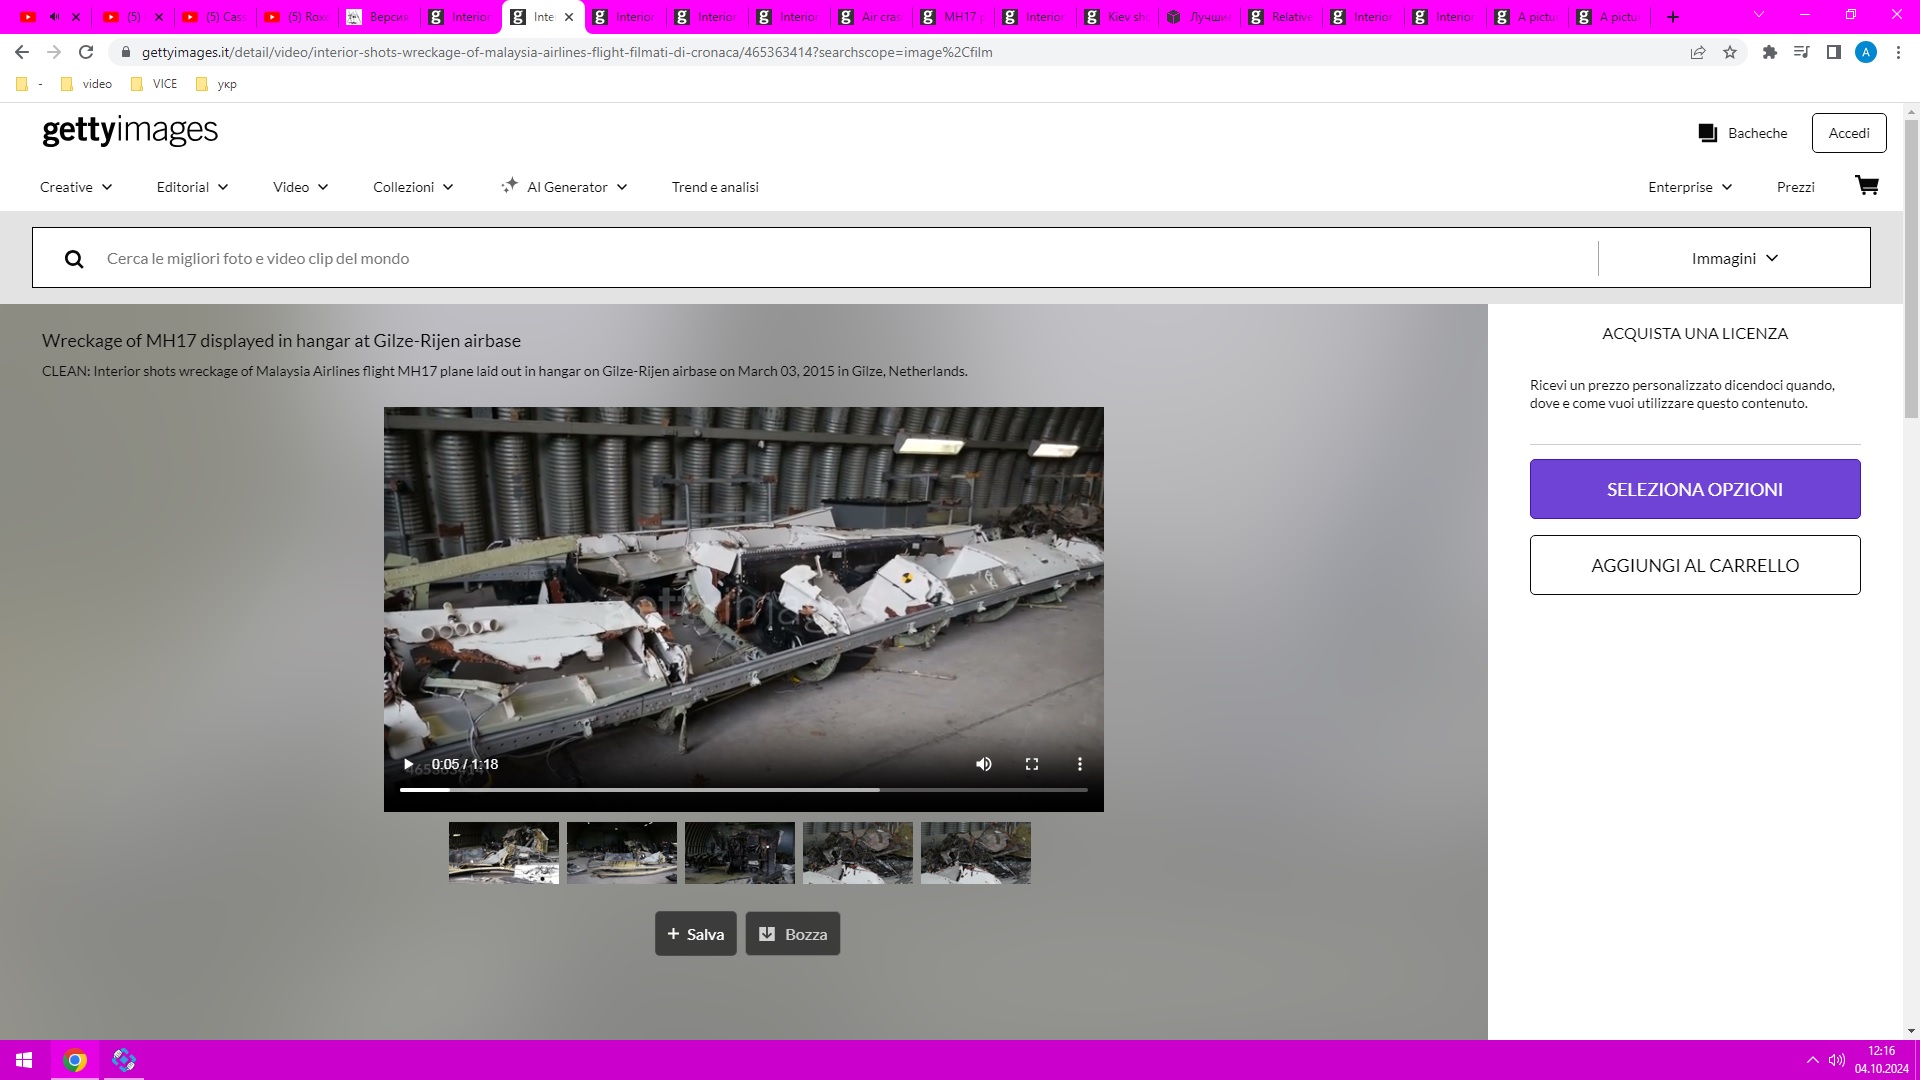Open Windows Start menu
Viewport: 1920px width, 1080px height.
coord(24,1060)
